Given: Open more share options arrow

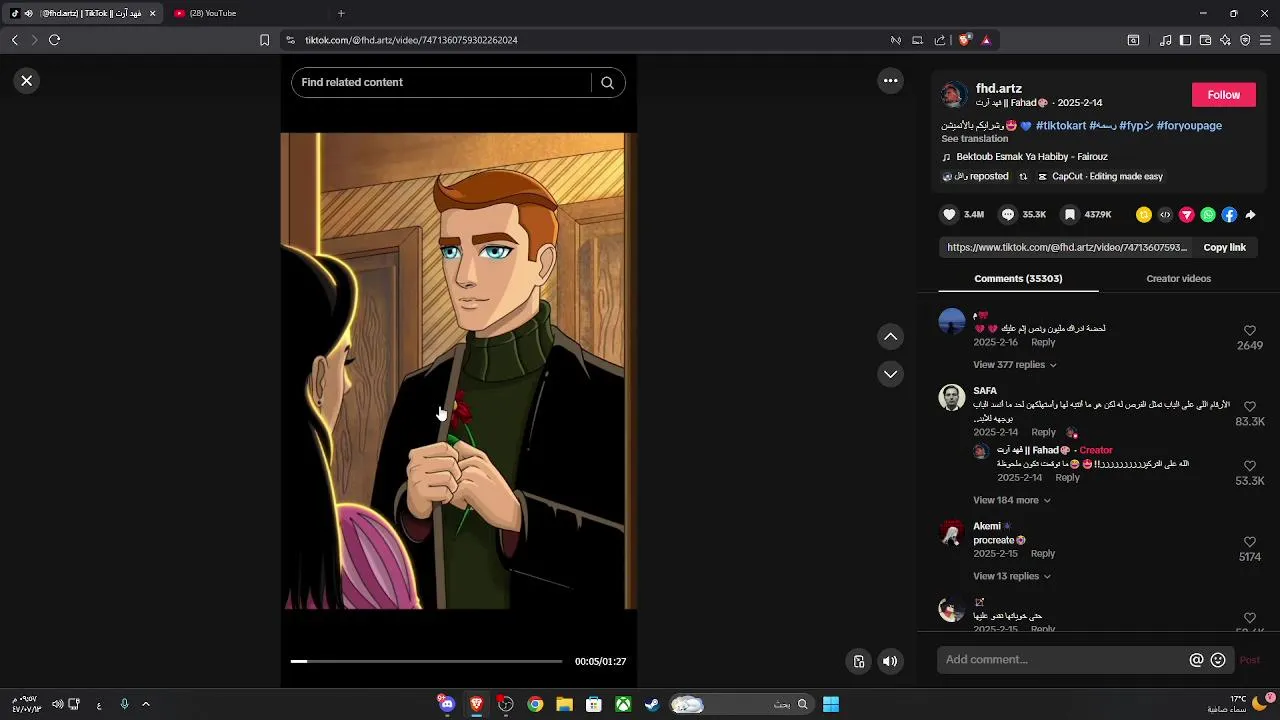Looking at the screenshot, I should 1250,215.
